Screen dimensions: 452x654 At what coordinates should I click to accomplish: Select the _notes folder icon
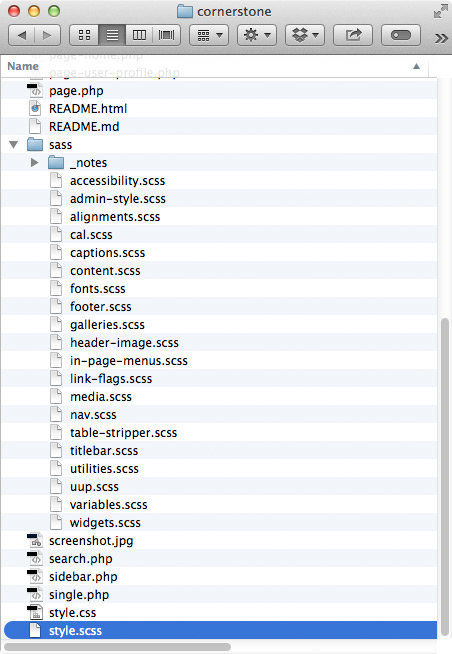click(56, 163)
